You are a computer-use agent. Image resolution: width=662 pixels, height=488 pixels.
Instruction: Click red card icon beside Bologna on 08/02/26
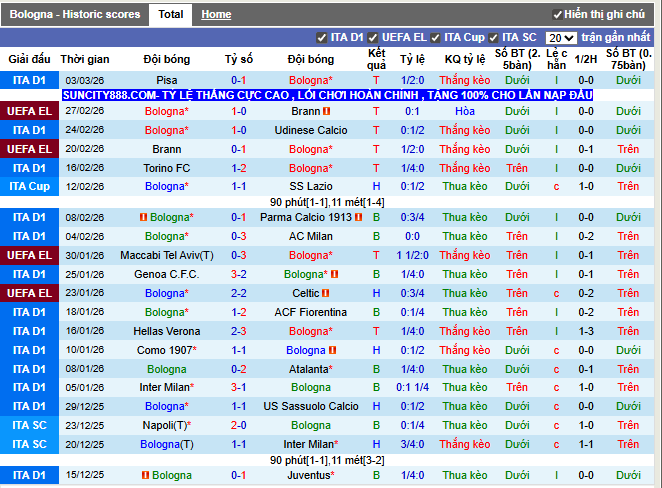click(x=143, y=217)
